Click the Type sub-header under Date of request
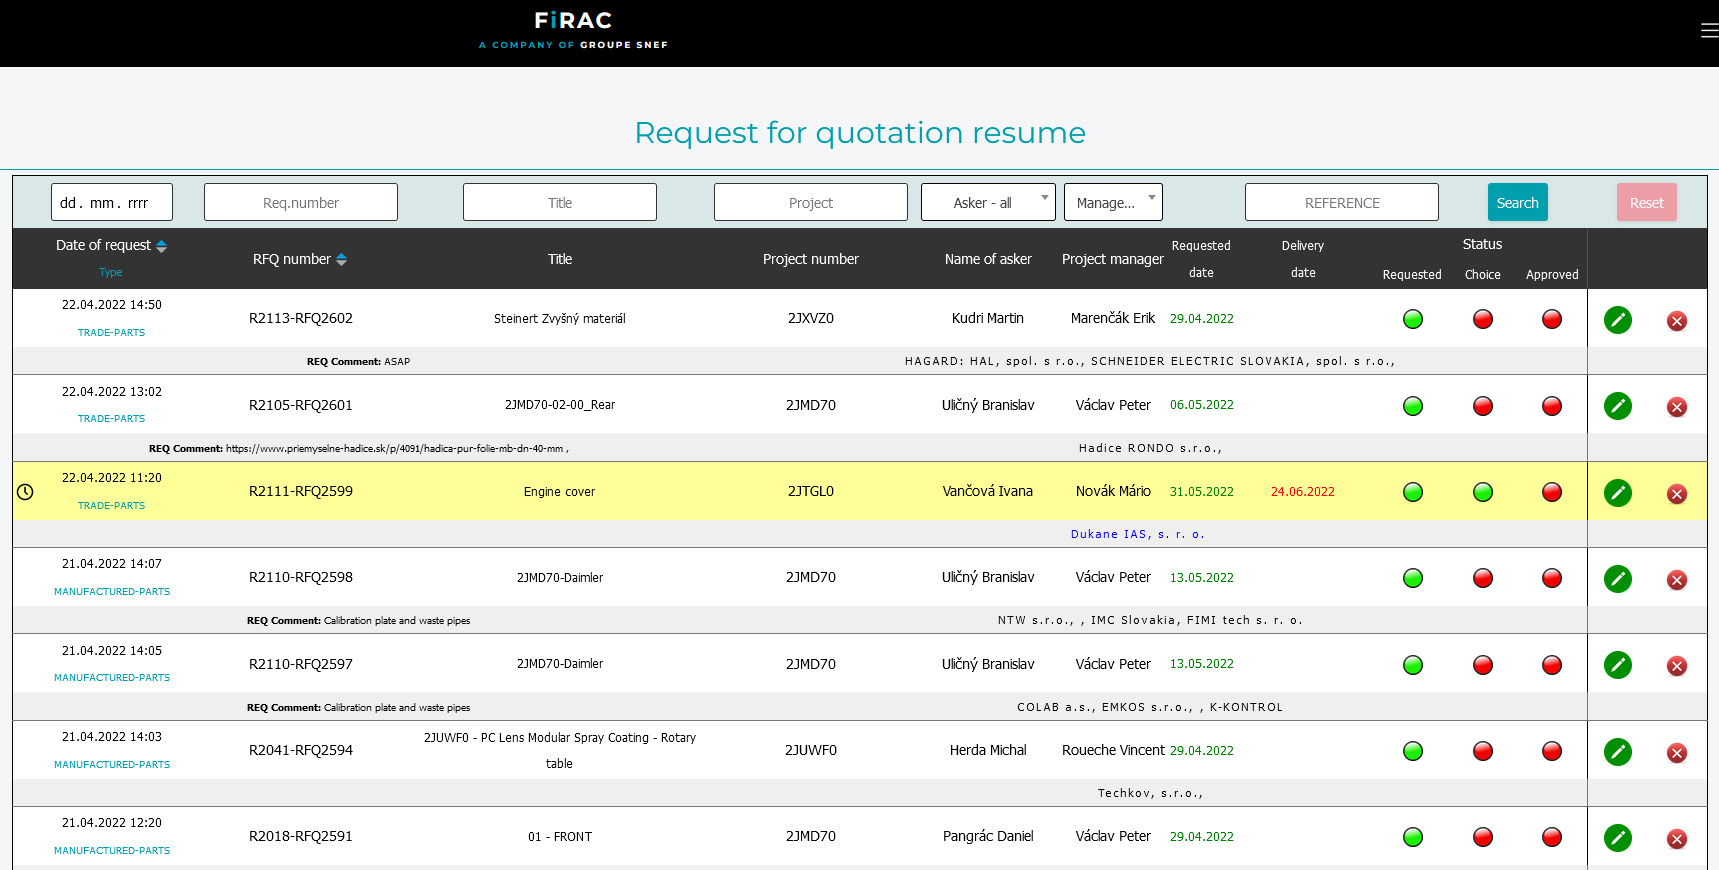Image resolution: width=1719 pixels, height=870 pixels. pyautogui.click(x=110, y=272)
